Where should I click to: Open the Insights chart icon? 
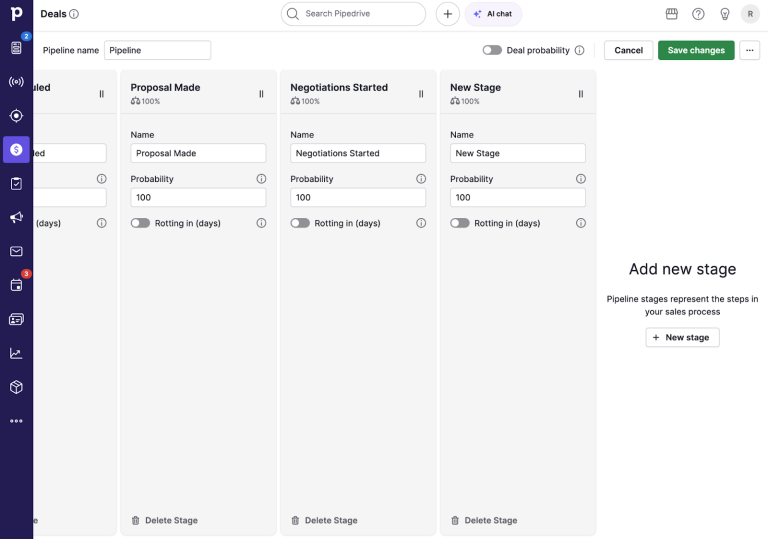[16, 353]
